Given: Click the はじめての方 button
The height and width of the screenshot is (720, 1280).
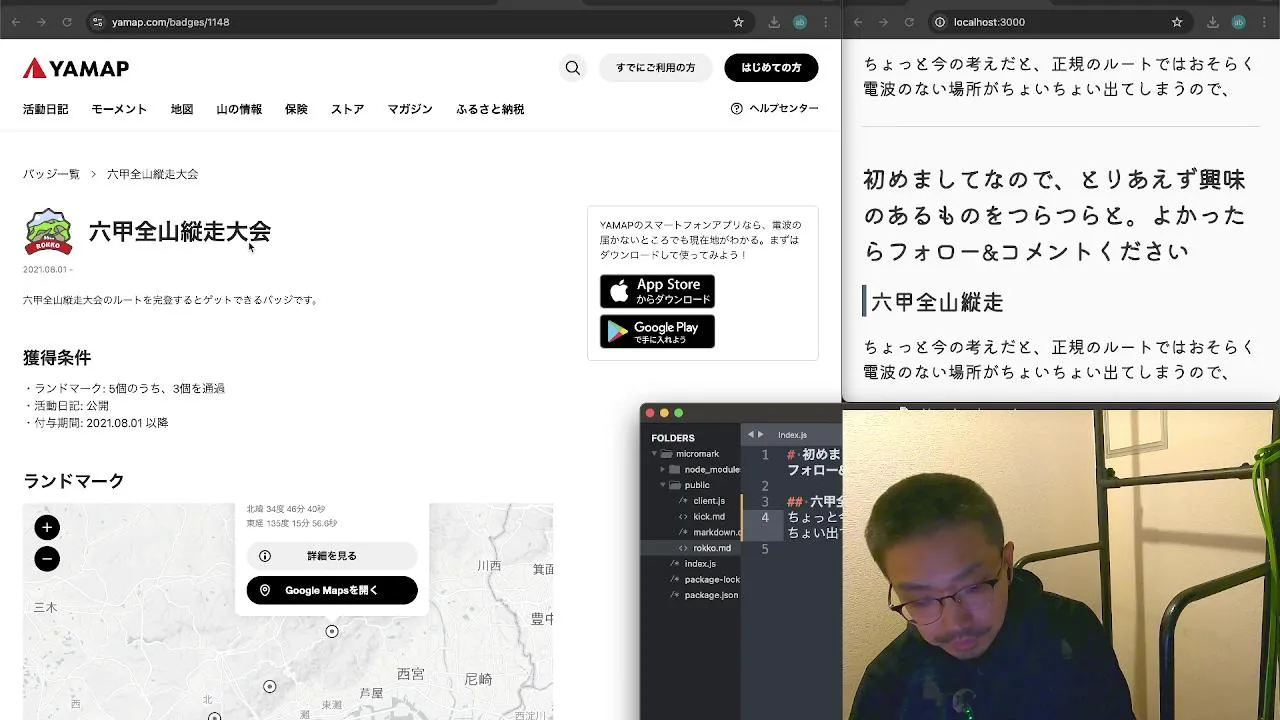Looking at the screenshot, I should click(x=771, y=68).
